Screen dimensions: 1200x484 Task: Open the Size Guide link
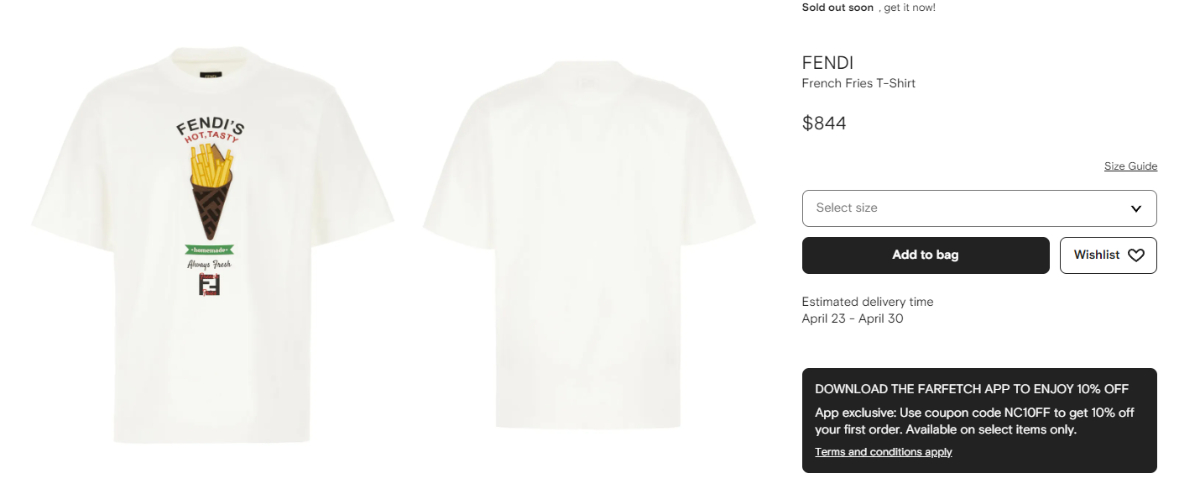(x=1130, y=166)
